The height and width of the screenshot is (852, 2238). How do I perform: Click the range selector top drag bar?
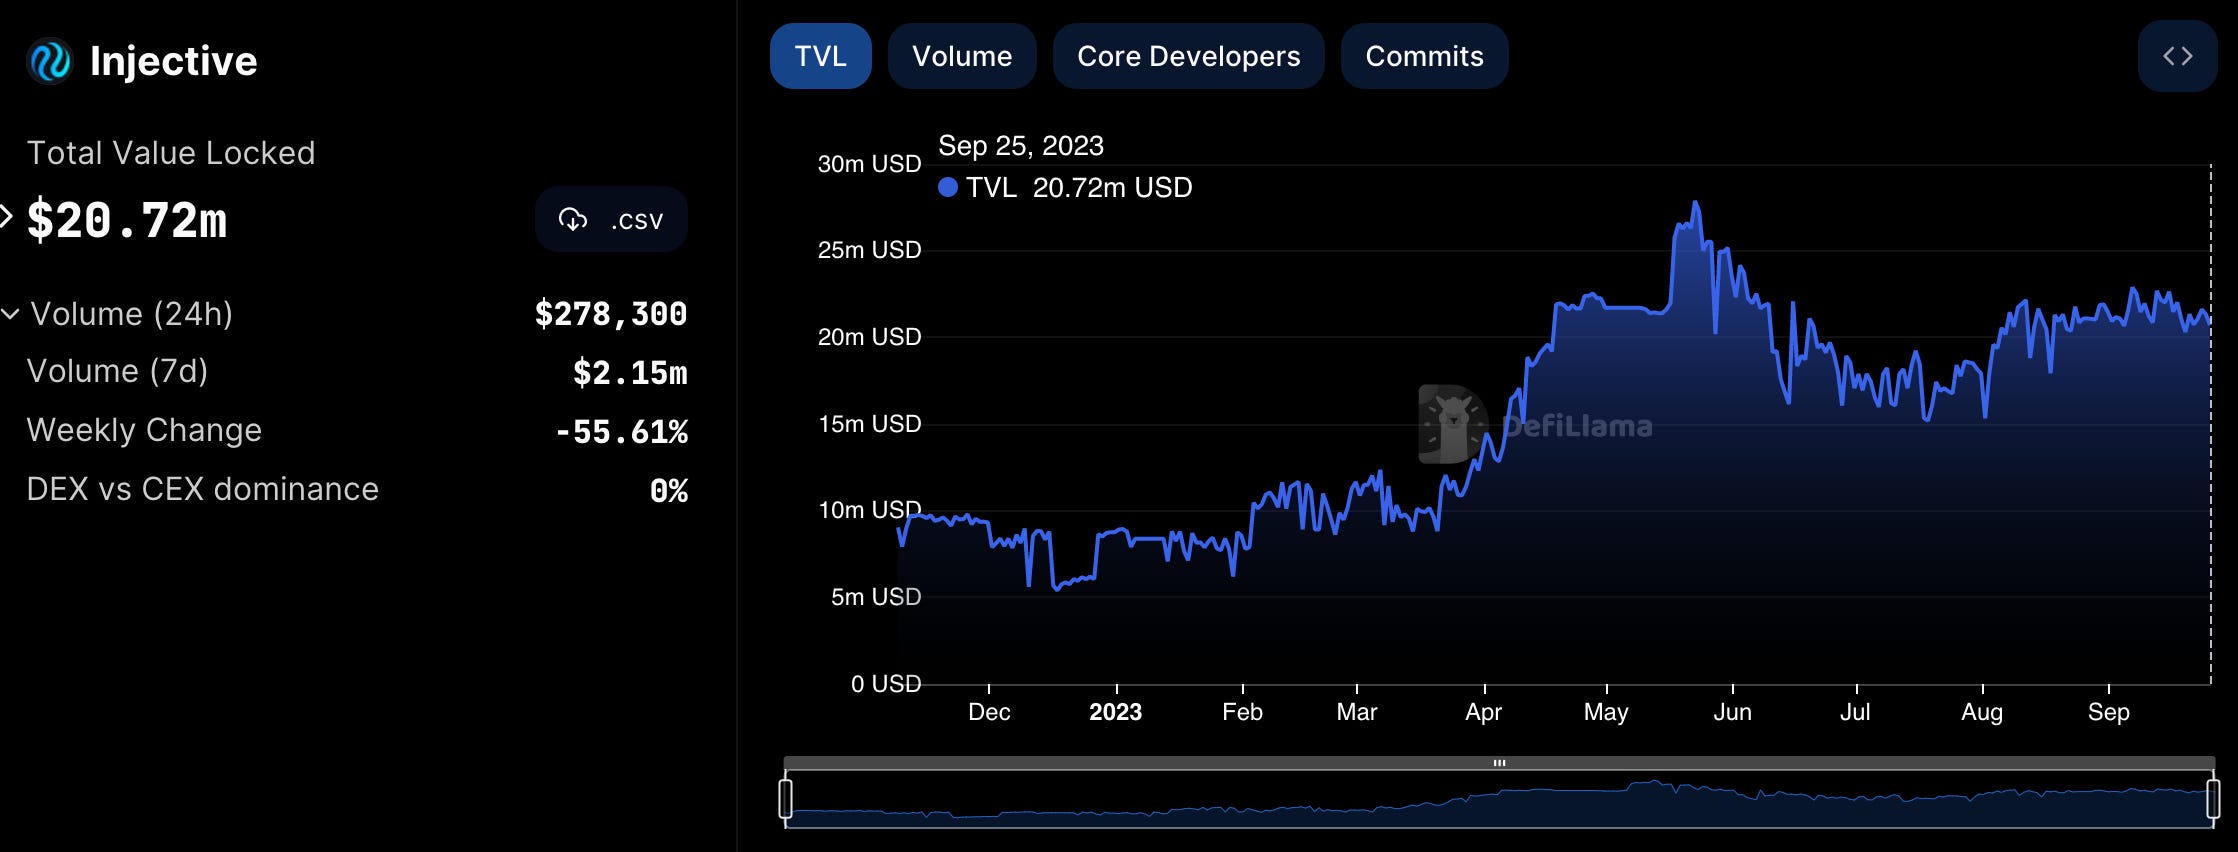(x=1499, y=763)
